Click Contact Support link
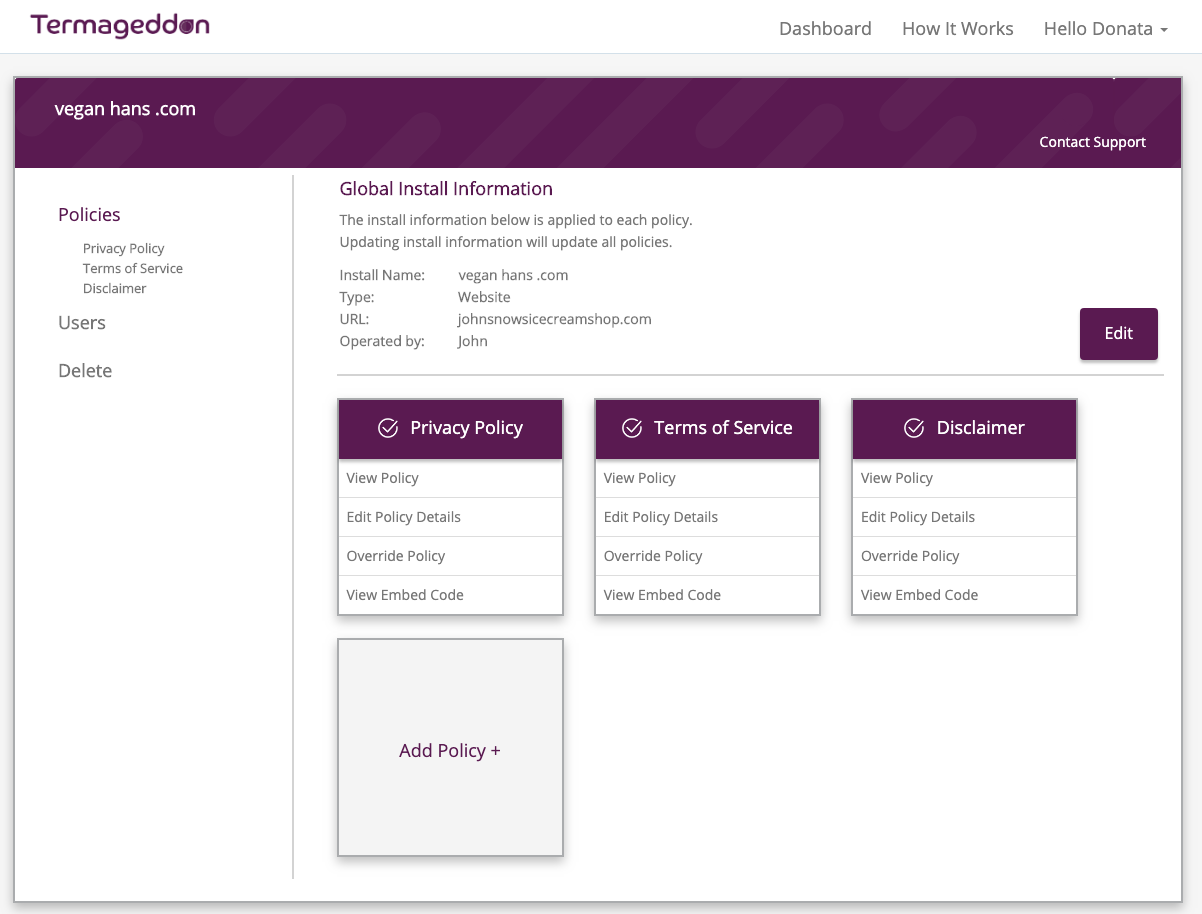Screen dimensions: 1202x914 tap(1092, 142)
